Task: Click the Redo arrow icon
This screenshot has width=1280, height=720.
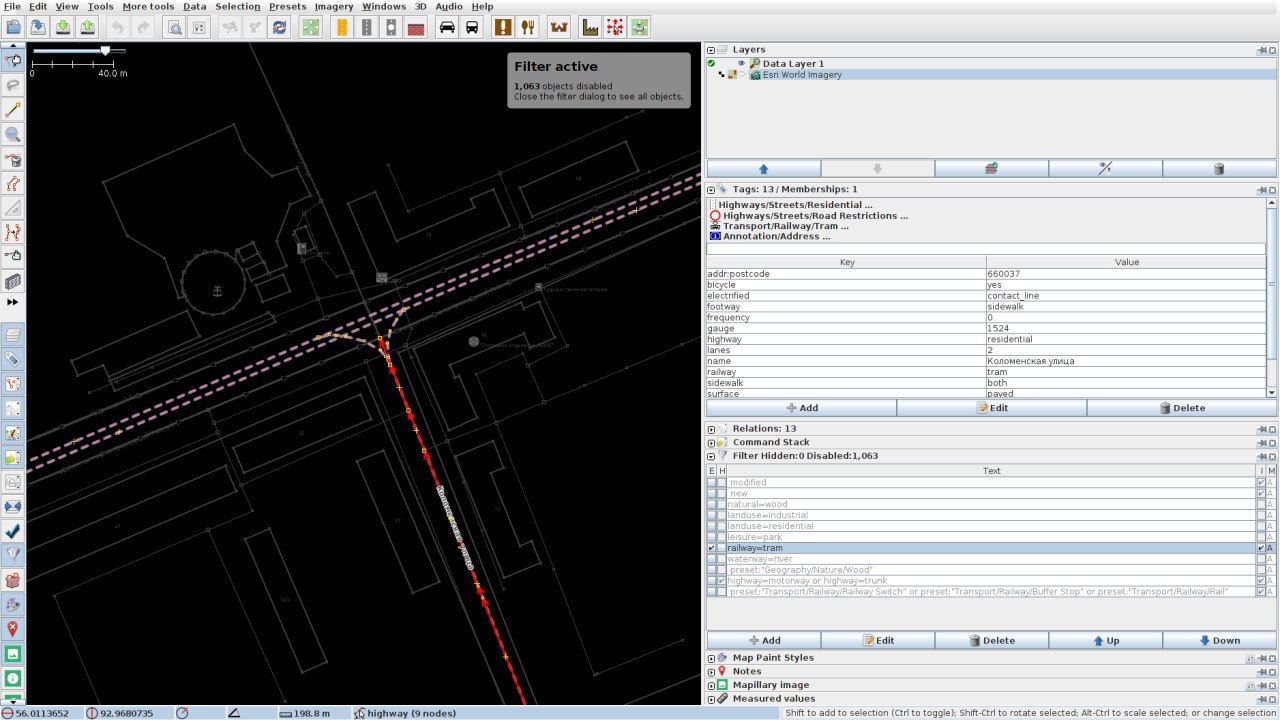Action: tap(143, 27)
